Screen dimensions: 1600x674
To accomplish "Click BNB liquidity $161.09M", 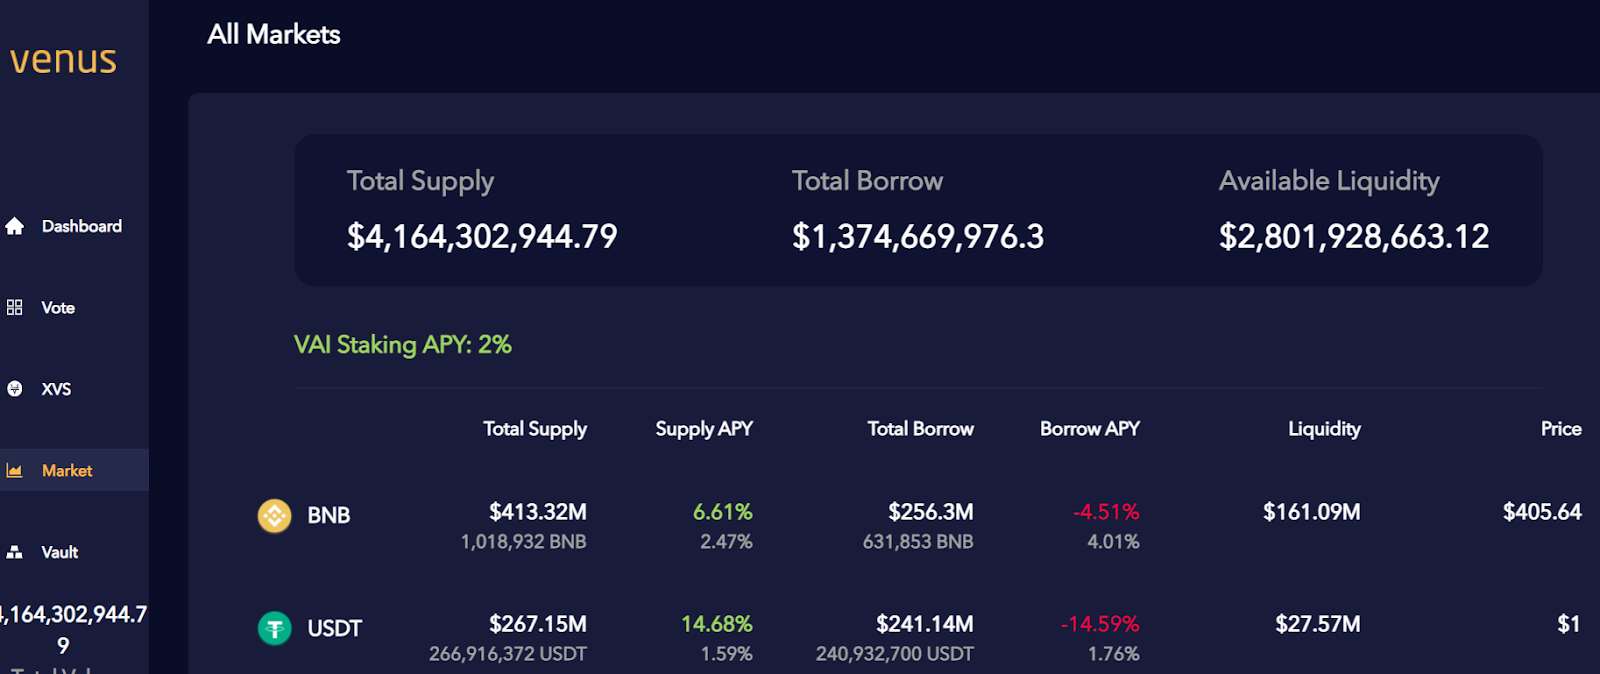I will coord(1312,512).
